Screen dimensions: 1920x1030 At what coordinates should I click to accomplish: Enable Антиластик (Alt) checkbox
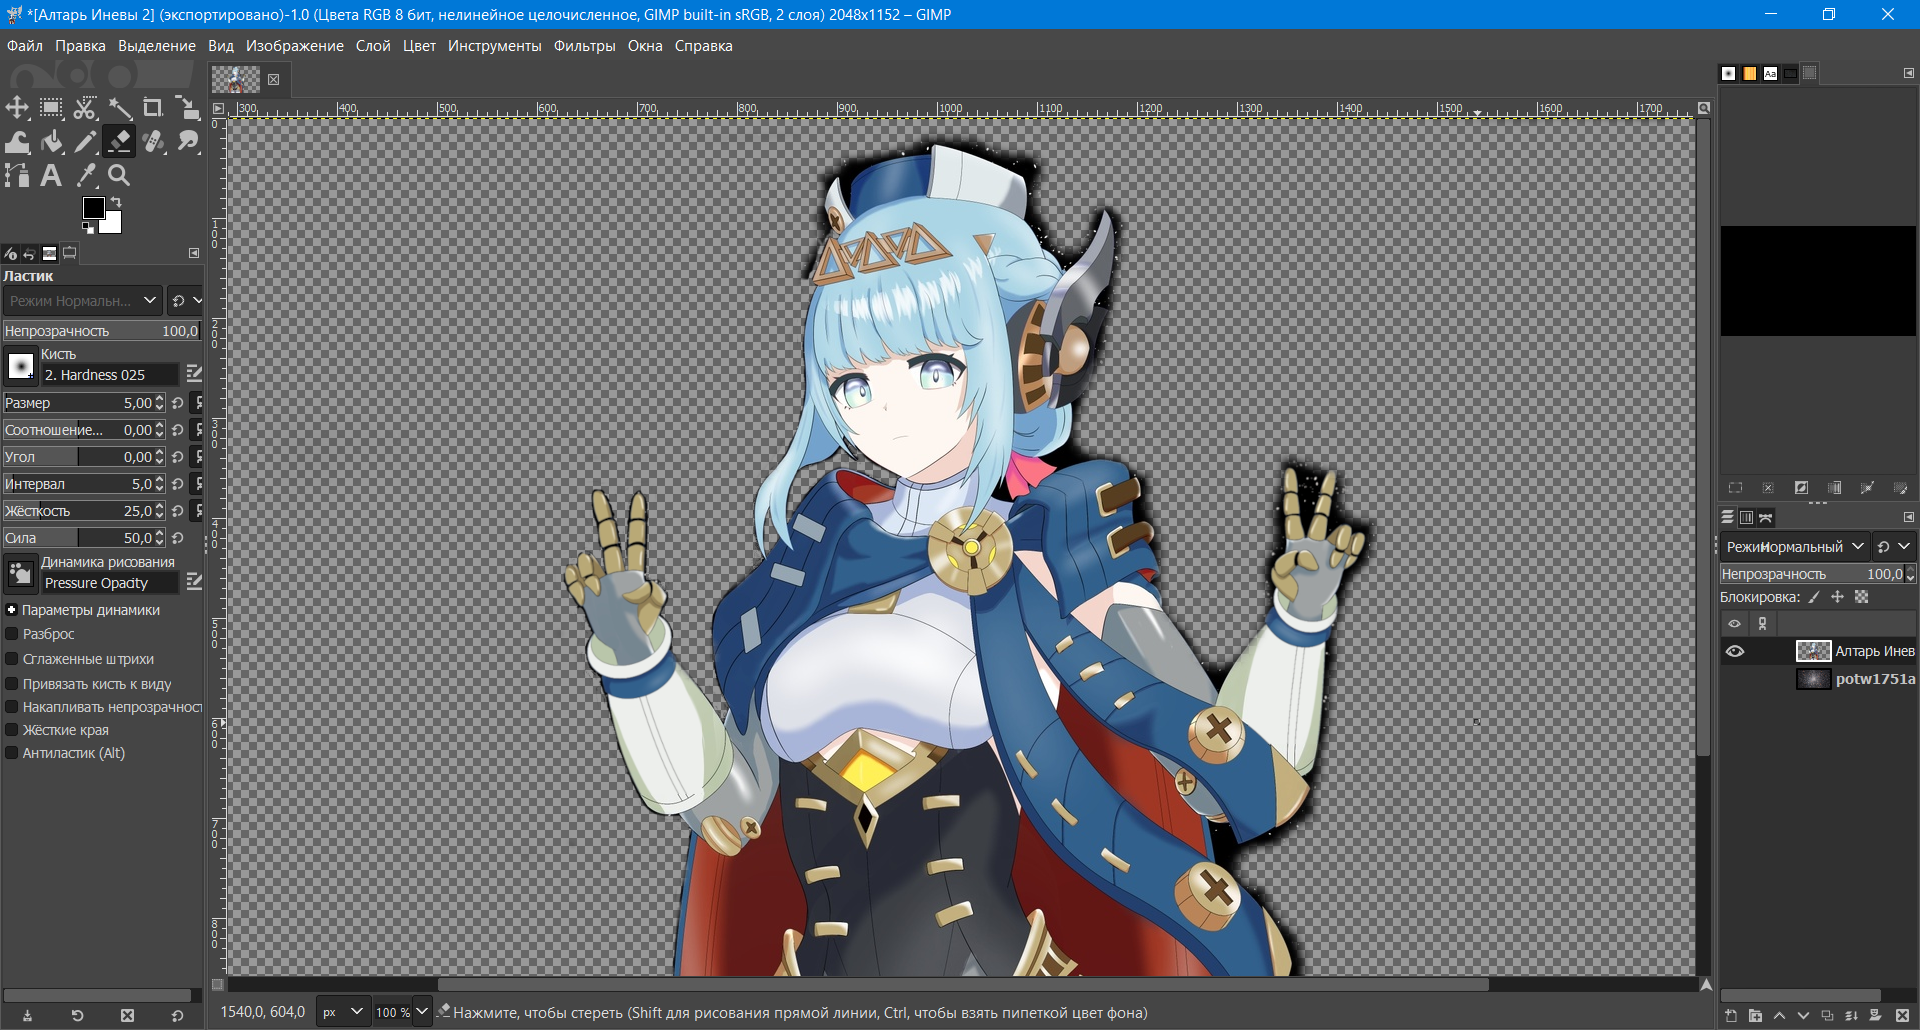tap(12, 753)
